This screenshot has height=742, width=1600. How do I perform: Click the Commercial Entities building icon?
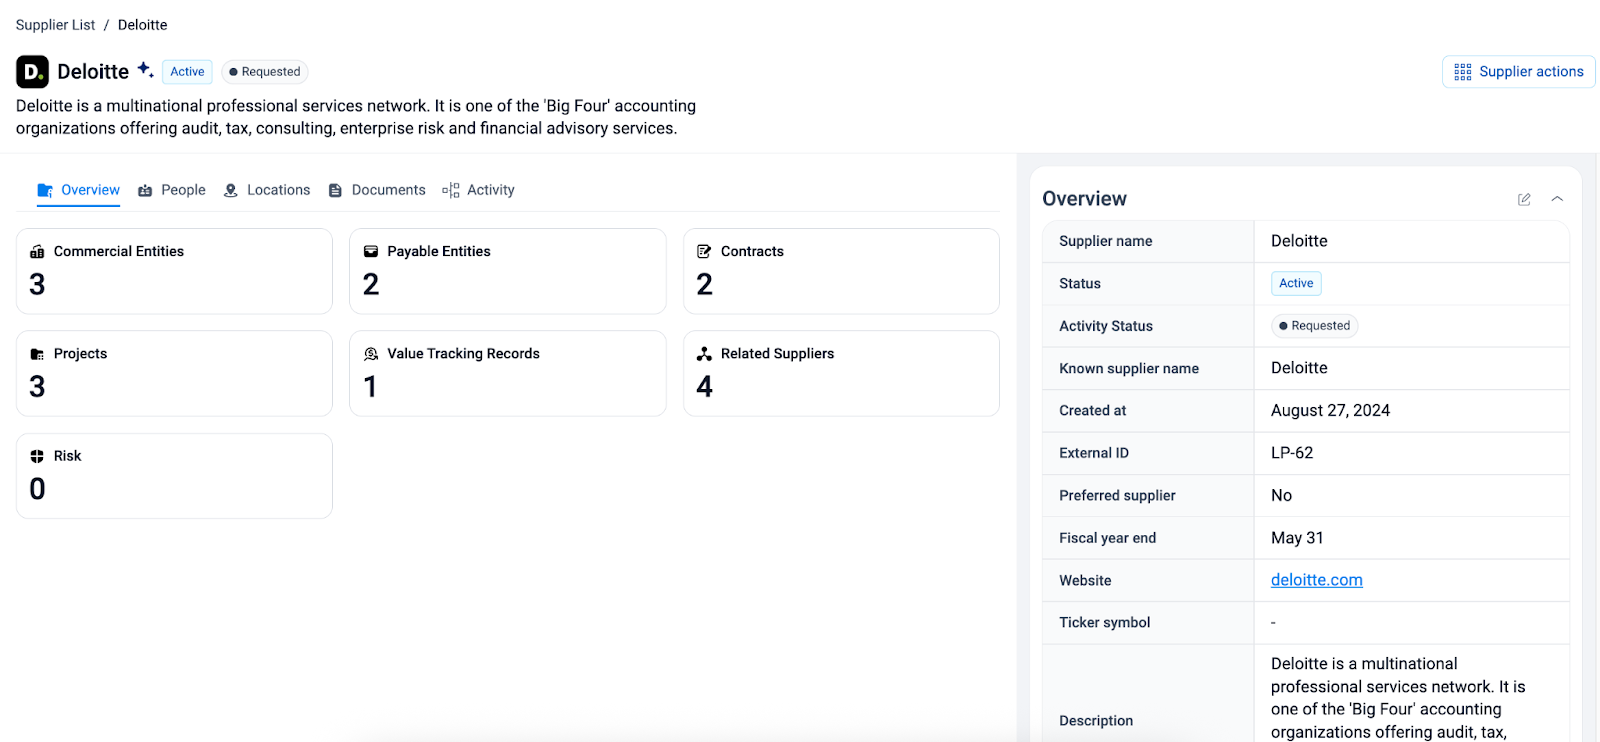[x=37, y=252]
